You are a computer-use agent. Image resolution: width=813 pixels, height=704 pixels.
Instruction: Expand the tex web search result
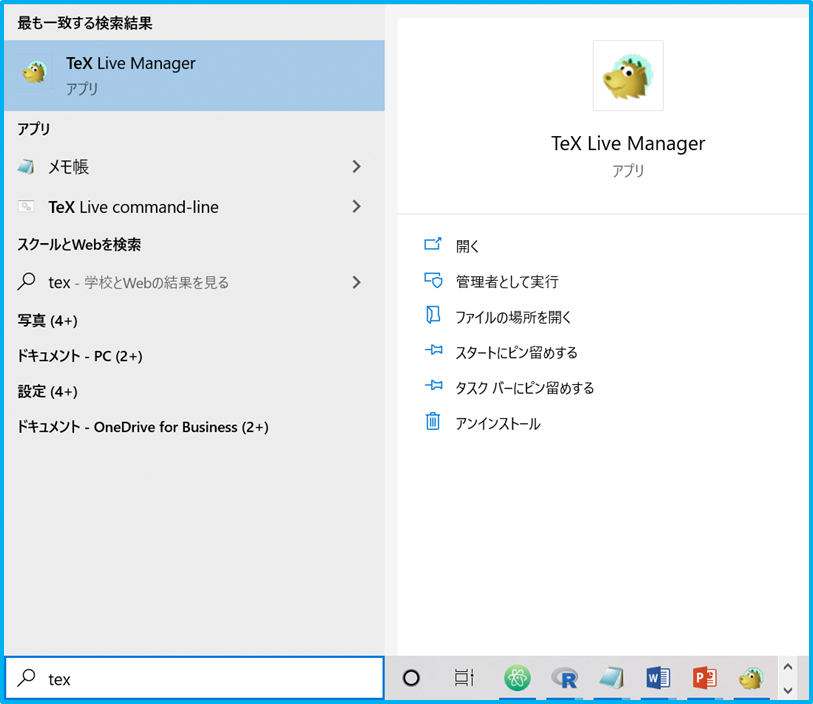(x=357, y=283)
